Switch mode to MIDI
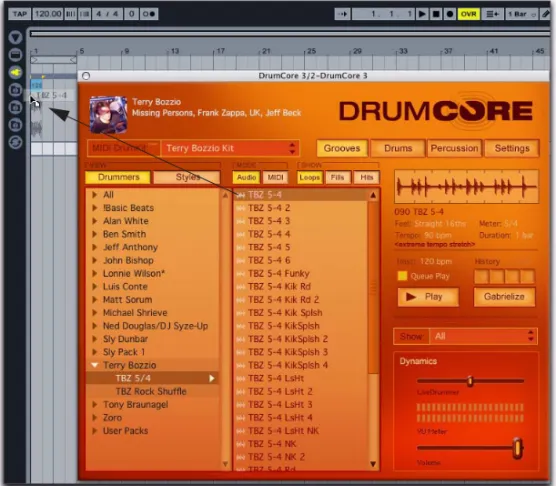 [275, 177]
